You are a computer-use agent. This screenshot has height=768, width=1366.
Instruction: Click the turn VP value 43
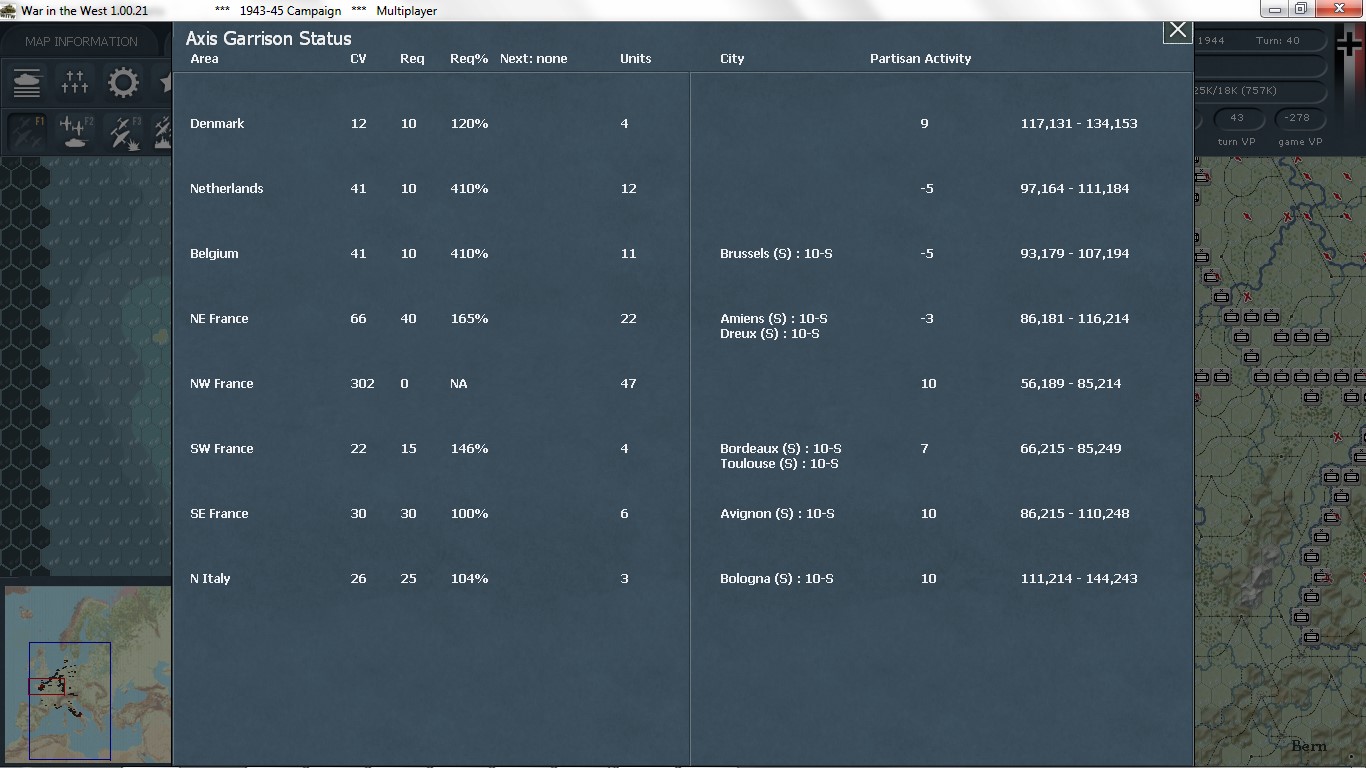tap(1237, 118)
